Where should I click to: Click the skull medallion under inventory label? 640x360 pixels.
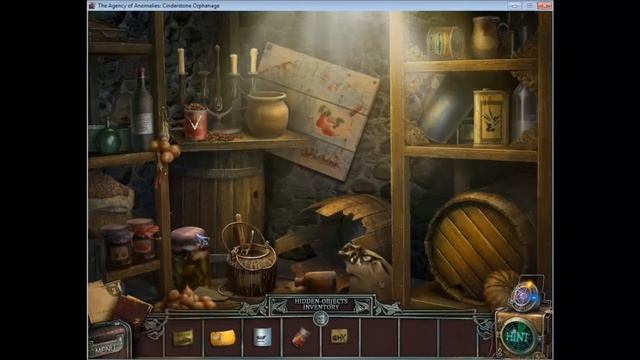click(x=321, y=318)
